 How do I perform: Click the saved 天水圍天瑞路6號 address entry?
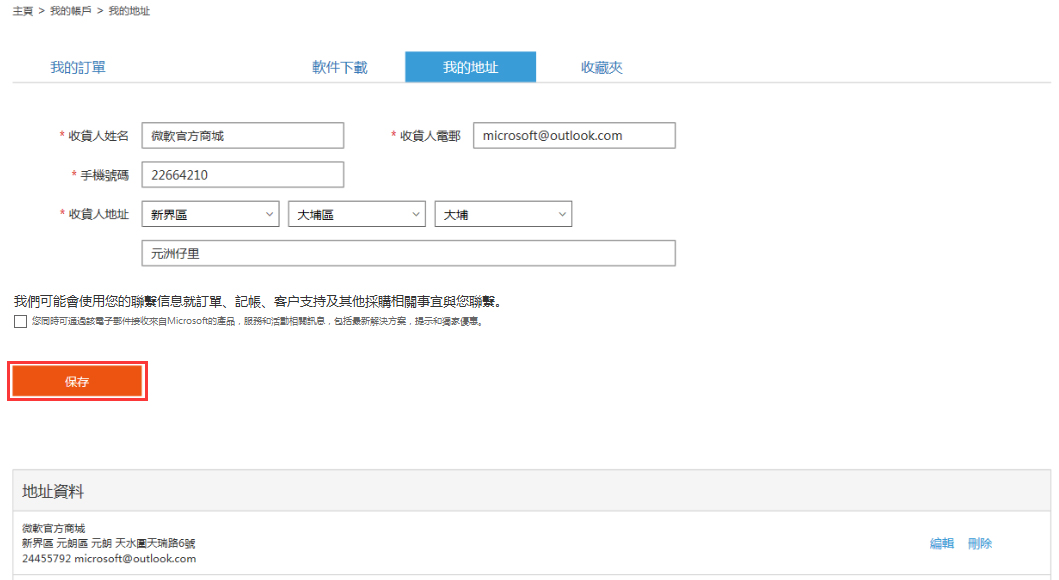(109, 543)
